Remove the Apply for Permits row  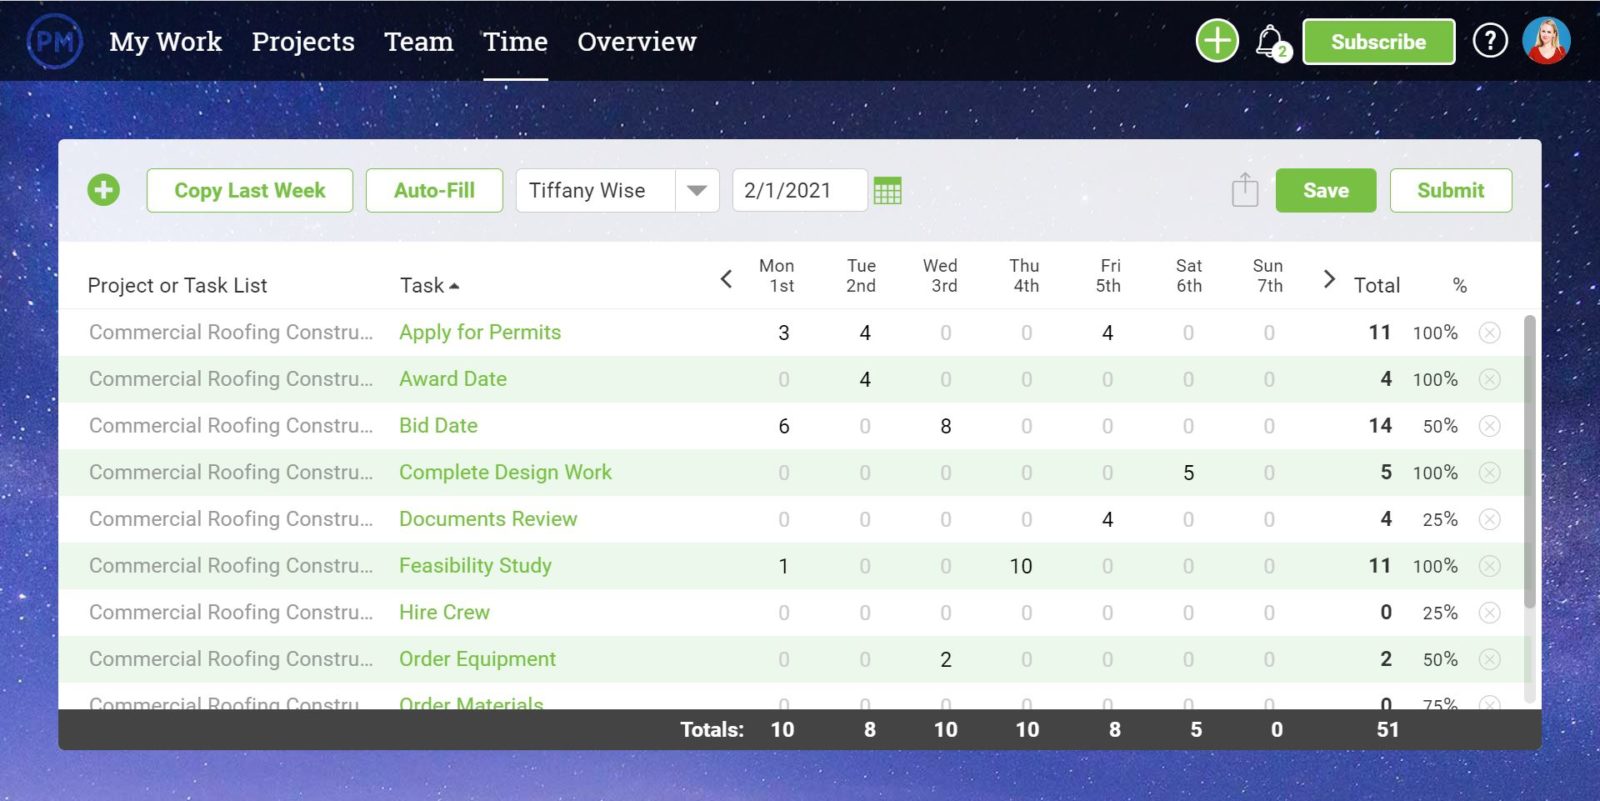pos(1489,333)
